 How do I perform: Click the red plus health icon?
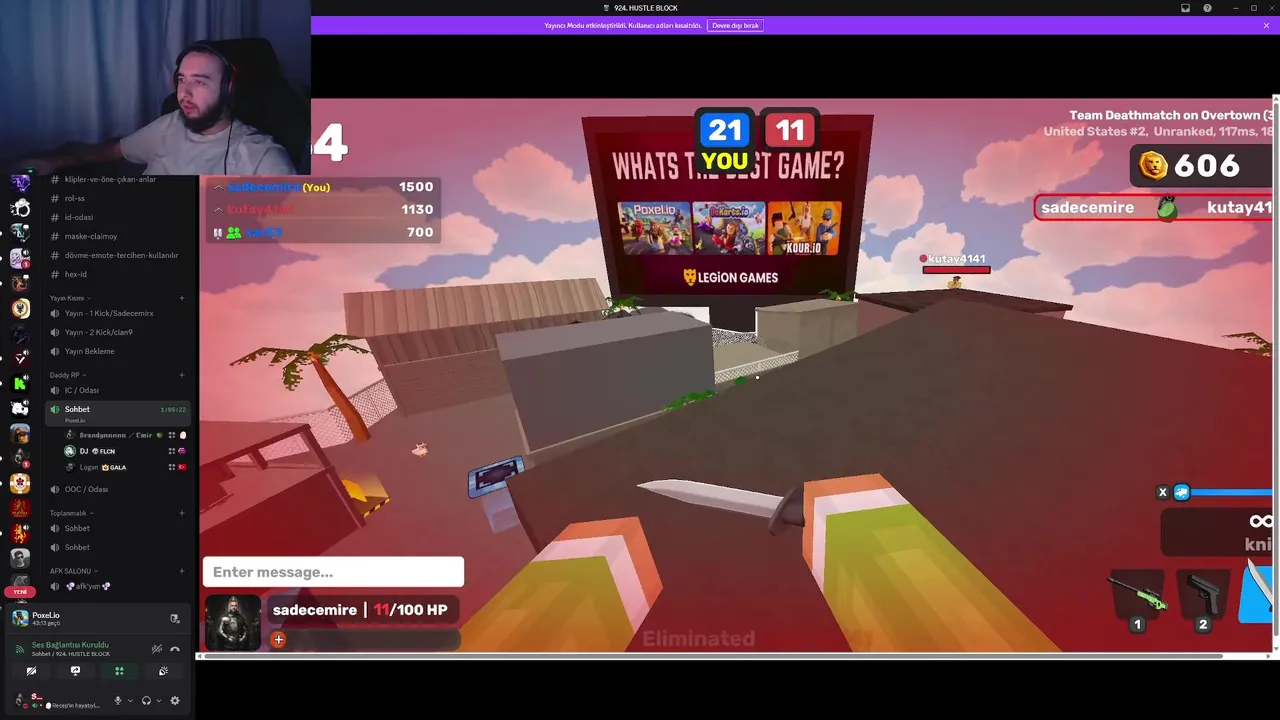(x=278, y=639)
